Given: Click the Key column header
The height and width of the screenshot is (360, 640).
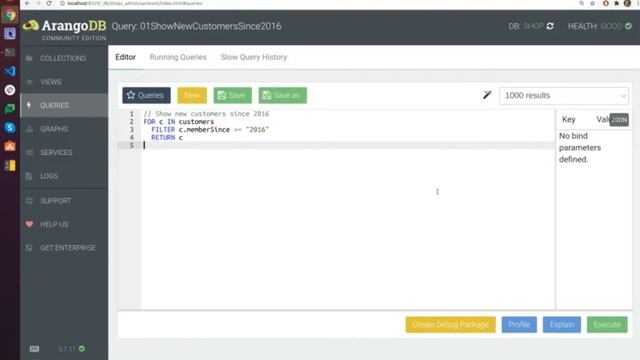Looking at the screenshot, I should pyautogui.click(x=569, y=120).
